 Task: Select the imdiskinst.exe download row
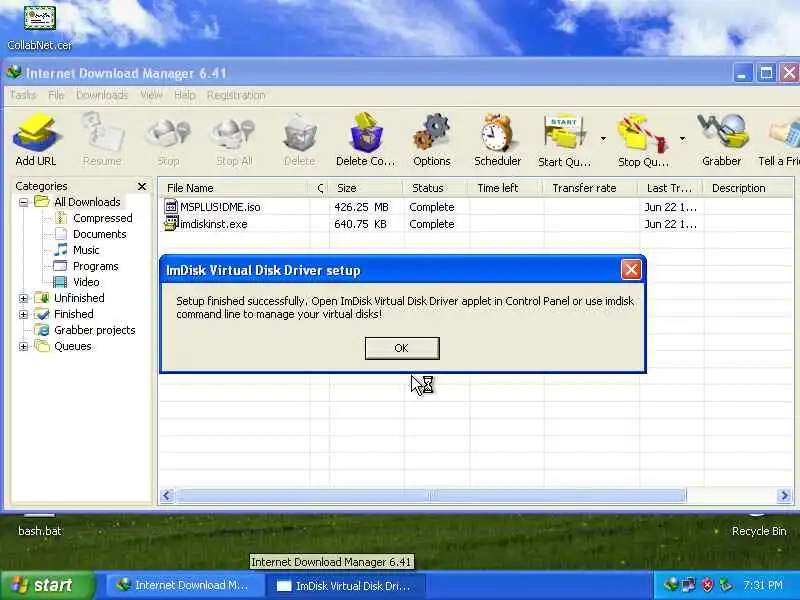coord(476,224)
